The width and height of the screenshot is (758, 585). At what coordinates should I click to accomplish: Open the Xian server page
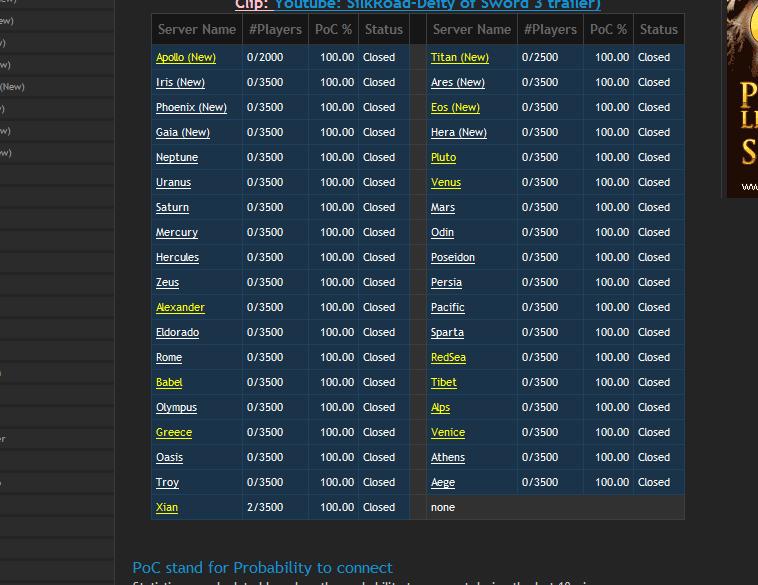(167, 508)
